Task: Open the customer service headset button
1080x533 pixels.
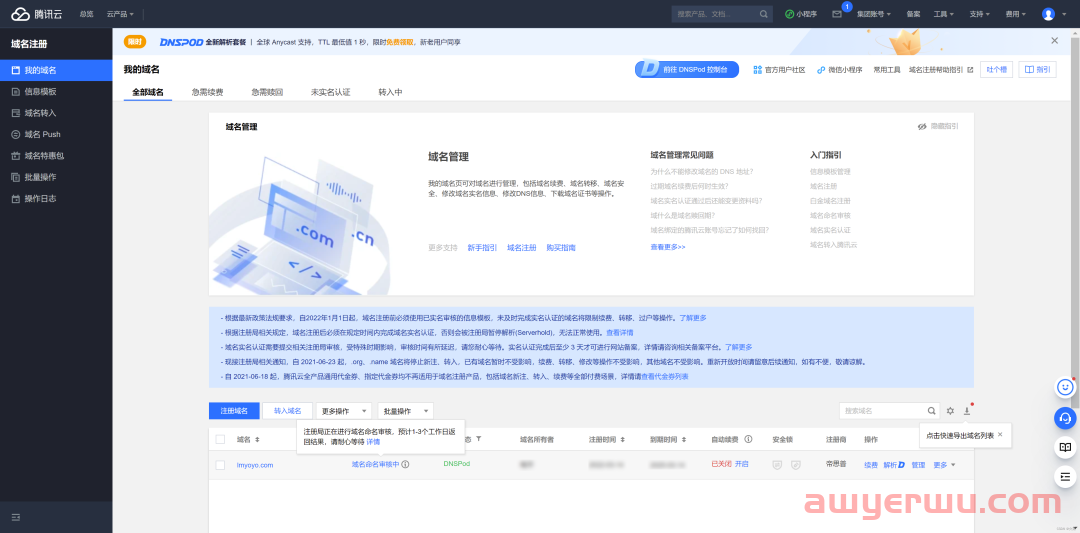Action: pos(1066,417)
